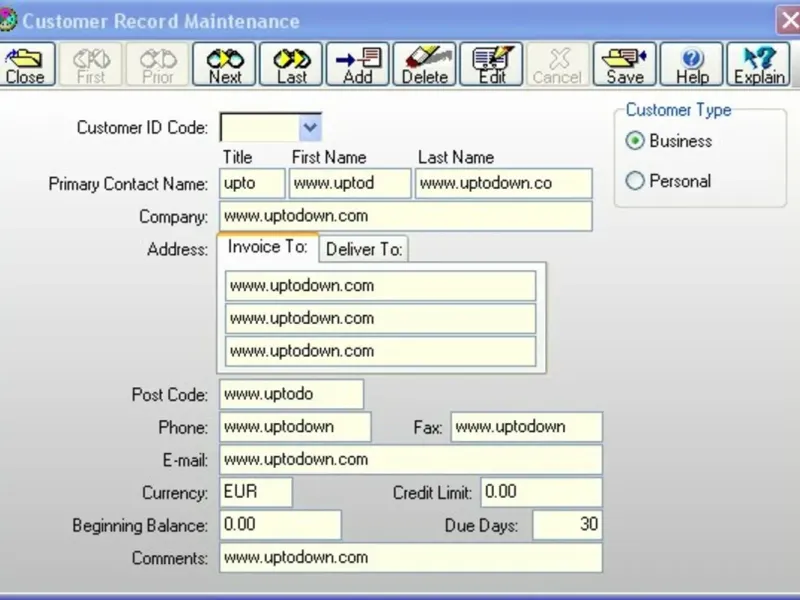The image size is (800, 600).
Task: Click the Phone input field
Action: (295, 427)
